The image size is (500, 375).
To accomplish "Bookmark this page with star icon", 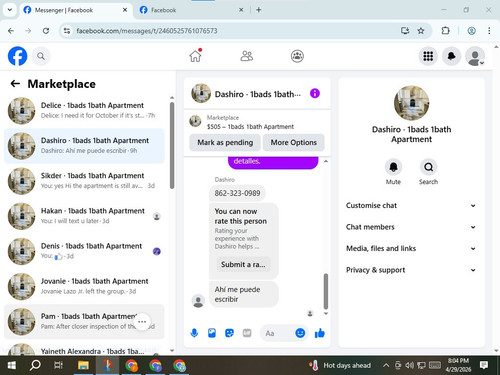I will point(421,31).
